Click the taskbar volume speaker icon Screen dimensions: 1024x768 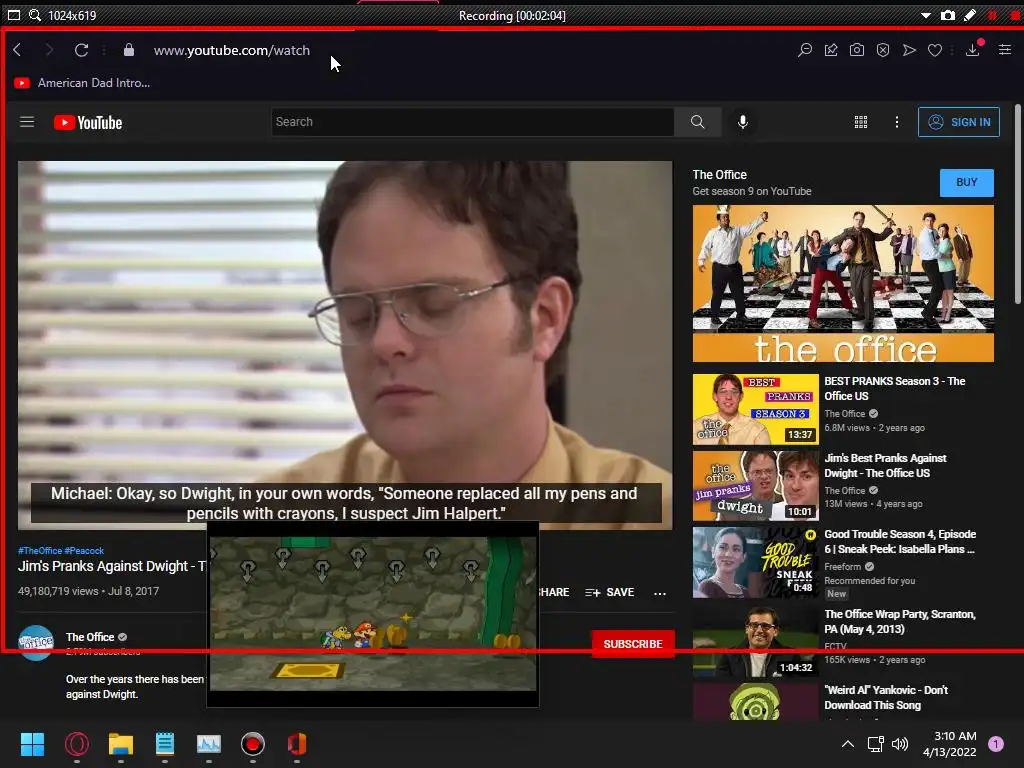900,744
